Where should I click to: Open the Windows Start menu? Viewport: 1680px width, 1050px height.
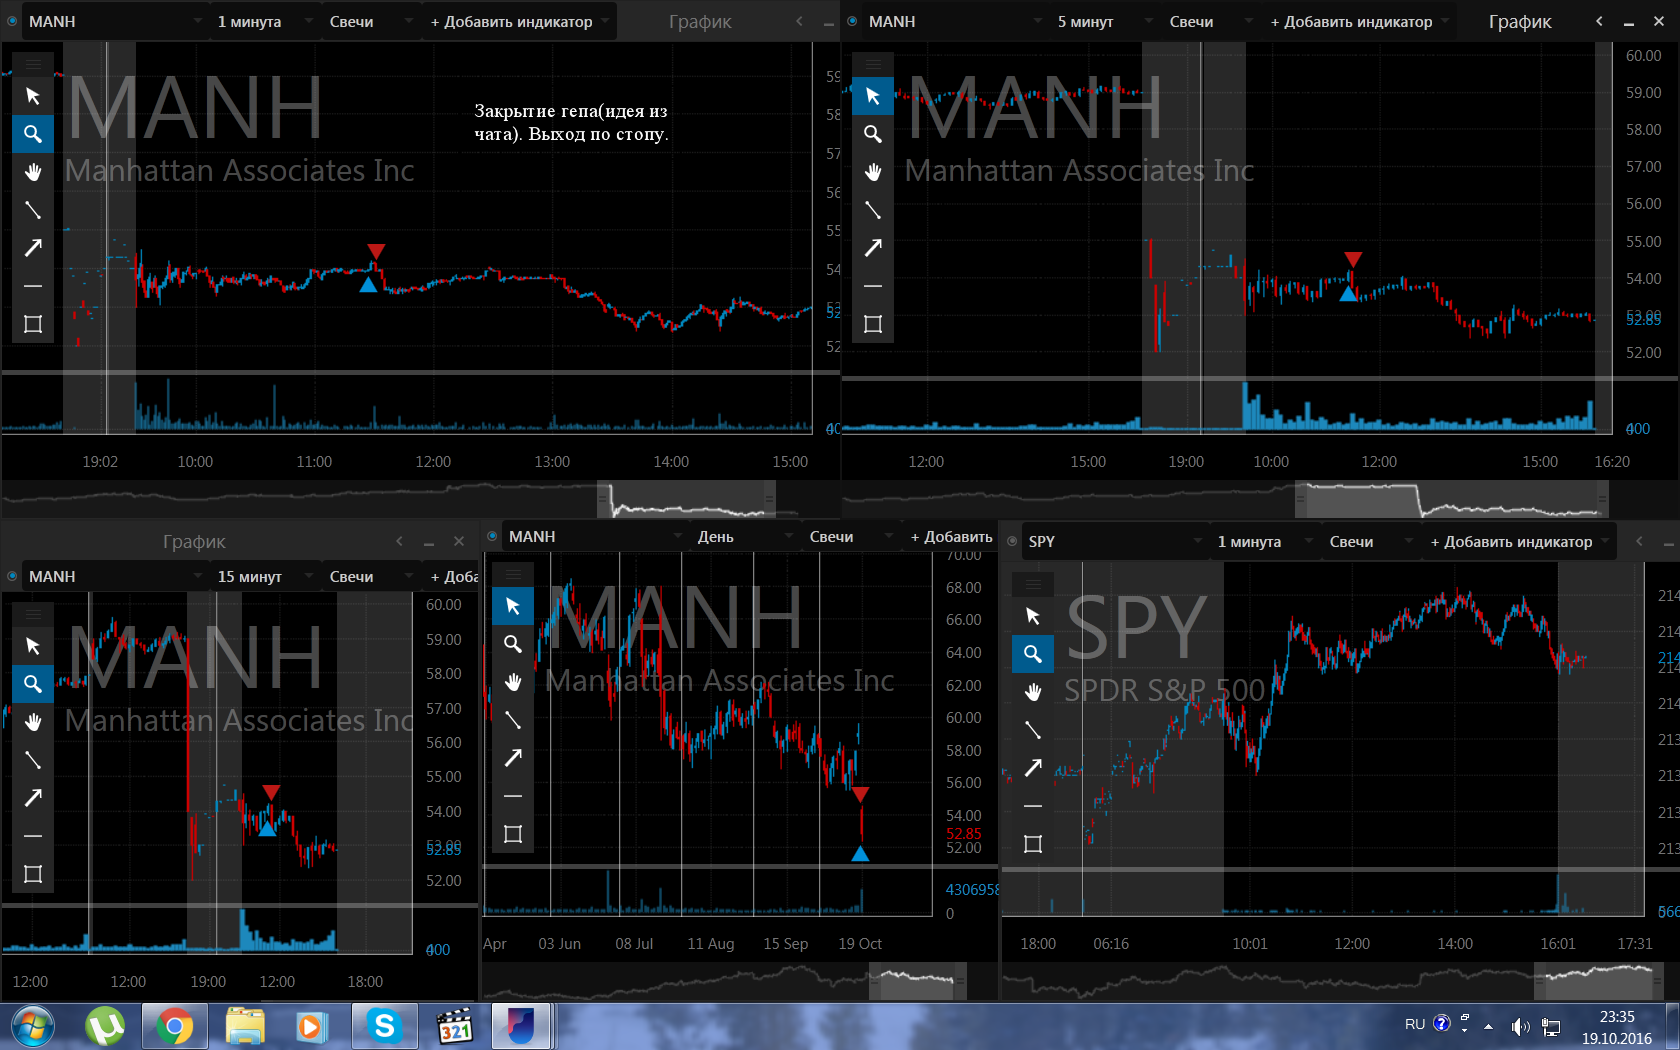pyautogui.click(x=33, y=1026)
